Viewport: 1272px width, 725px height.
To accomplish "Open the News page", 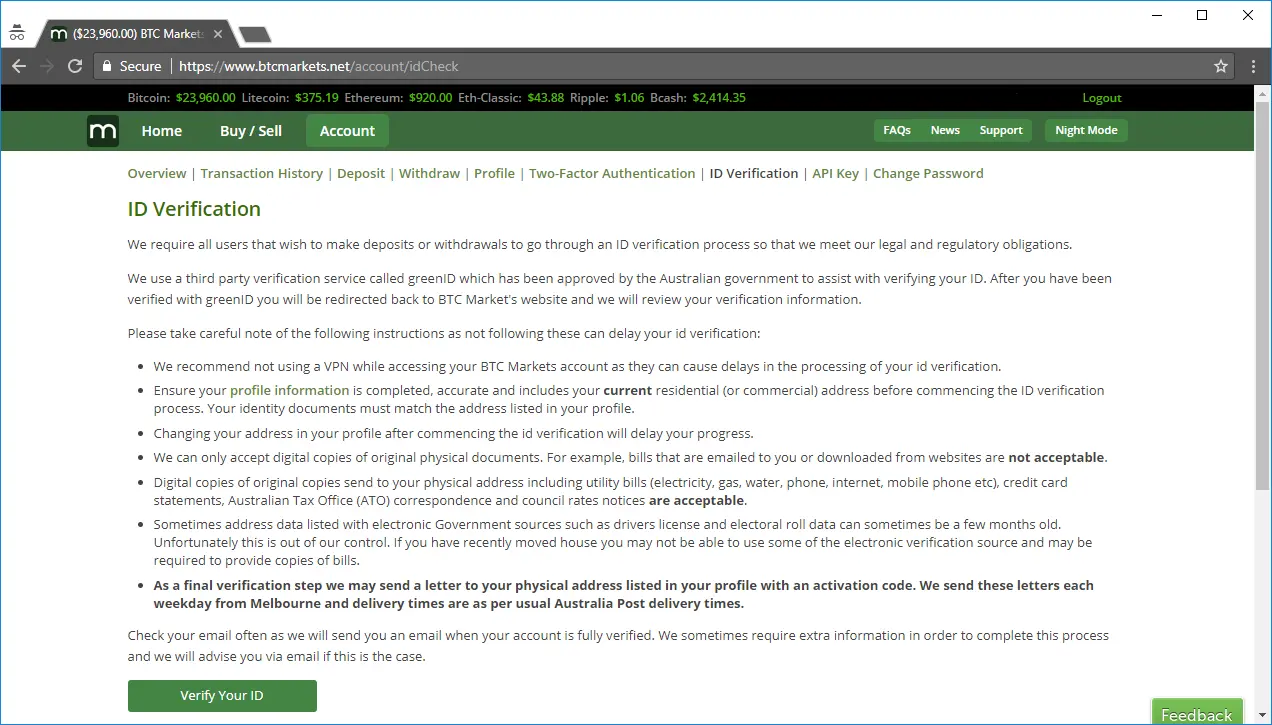I will [x=945, y=130].
